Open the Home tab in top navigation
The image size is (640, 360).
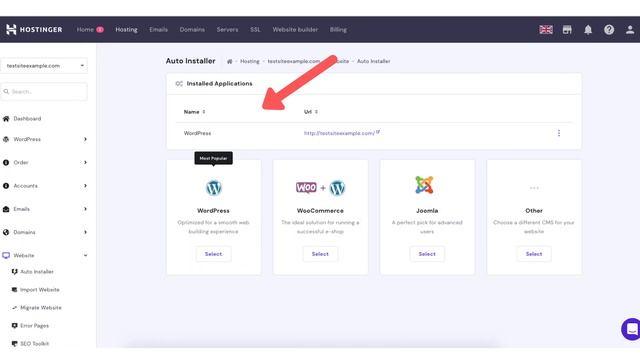85,29
